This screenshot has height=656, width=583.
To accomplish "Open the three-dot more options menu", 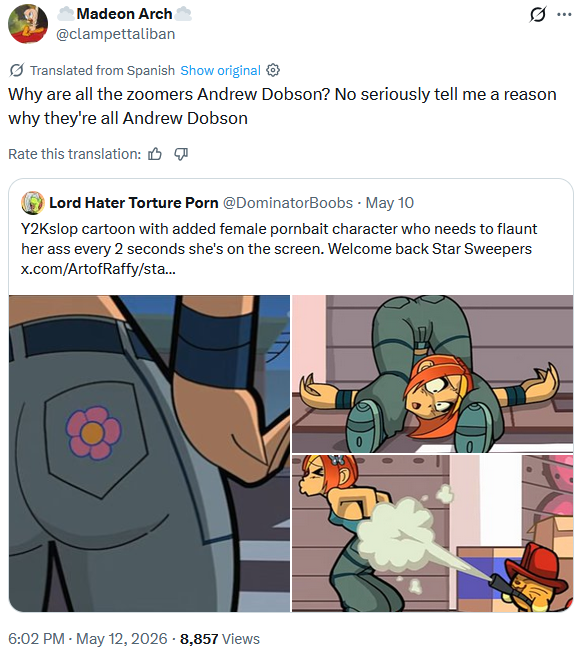I will tap(564, 15).
